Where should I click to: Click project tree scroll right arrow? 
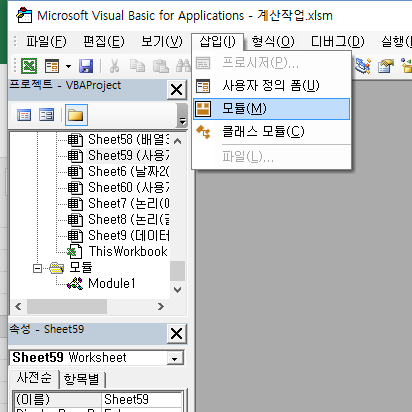pos(161,306)
